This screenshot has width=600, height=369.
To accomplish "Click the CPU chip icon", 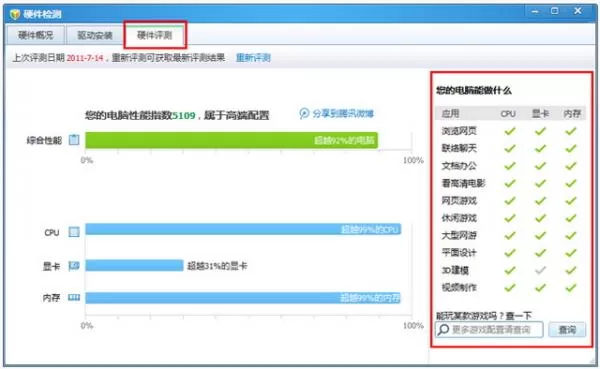I will tap(74, 232).
